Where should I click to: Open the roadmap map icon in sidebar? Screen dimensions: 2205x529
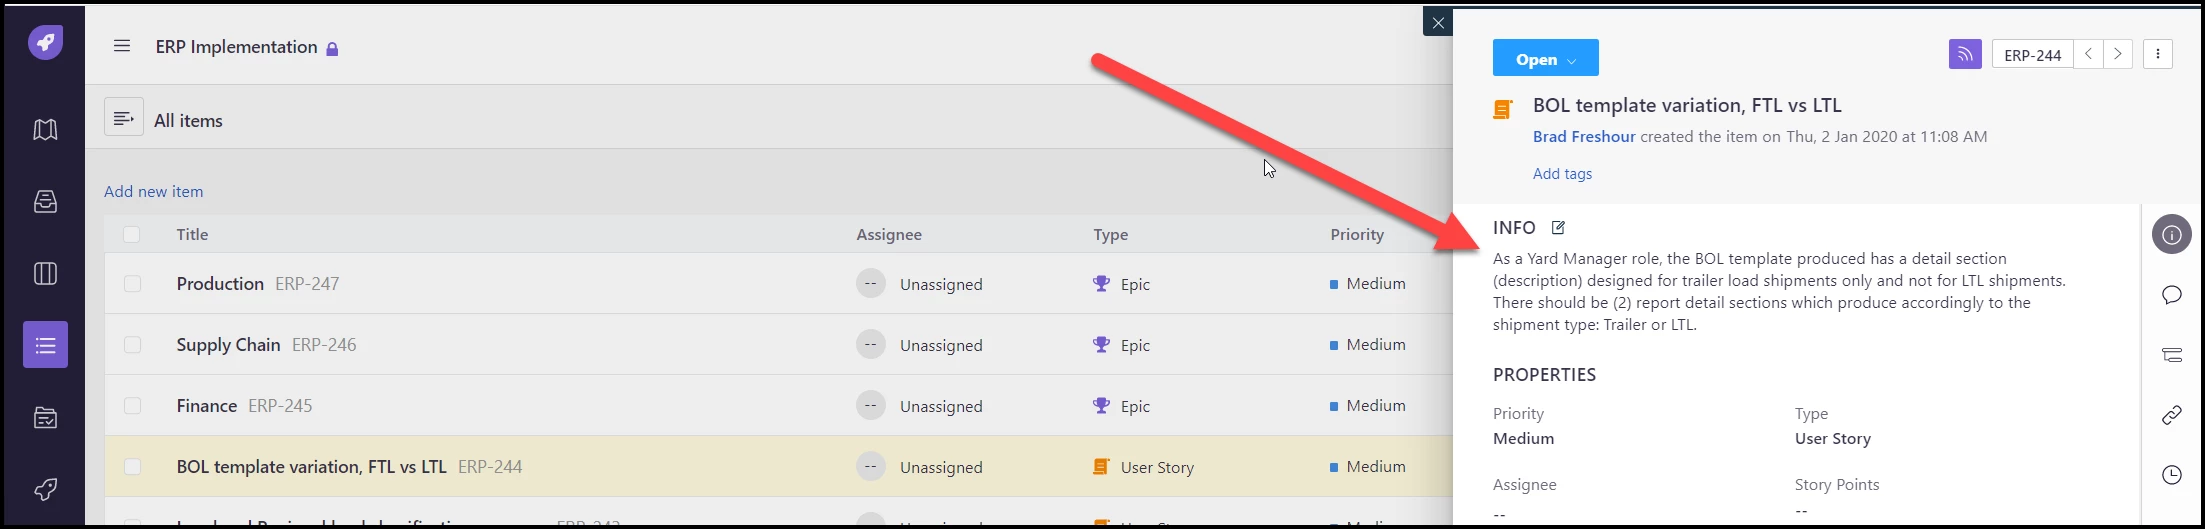(45, 130)
